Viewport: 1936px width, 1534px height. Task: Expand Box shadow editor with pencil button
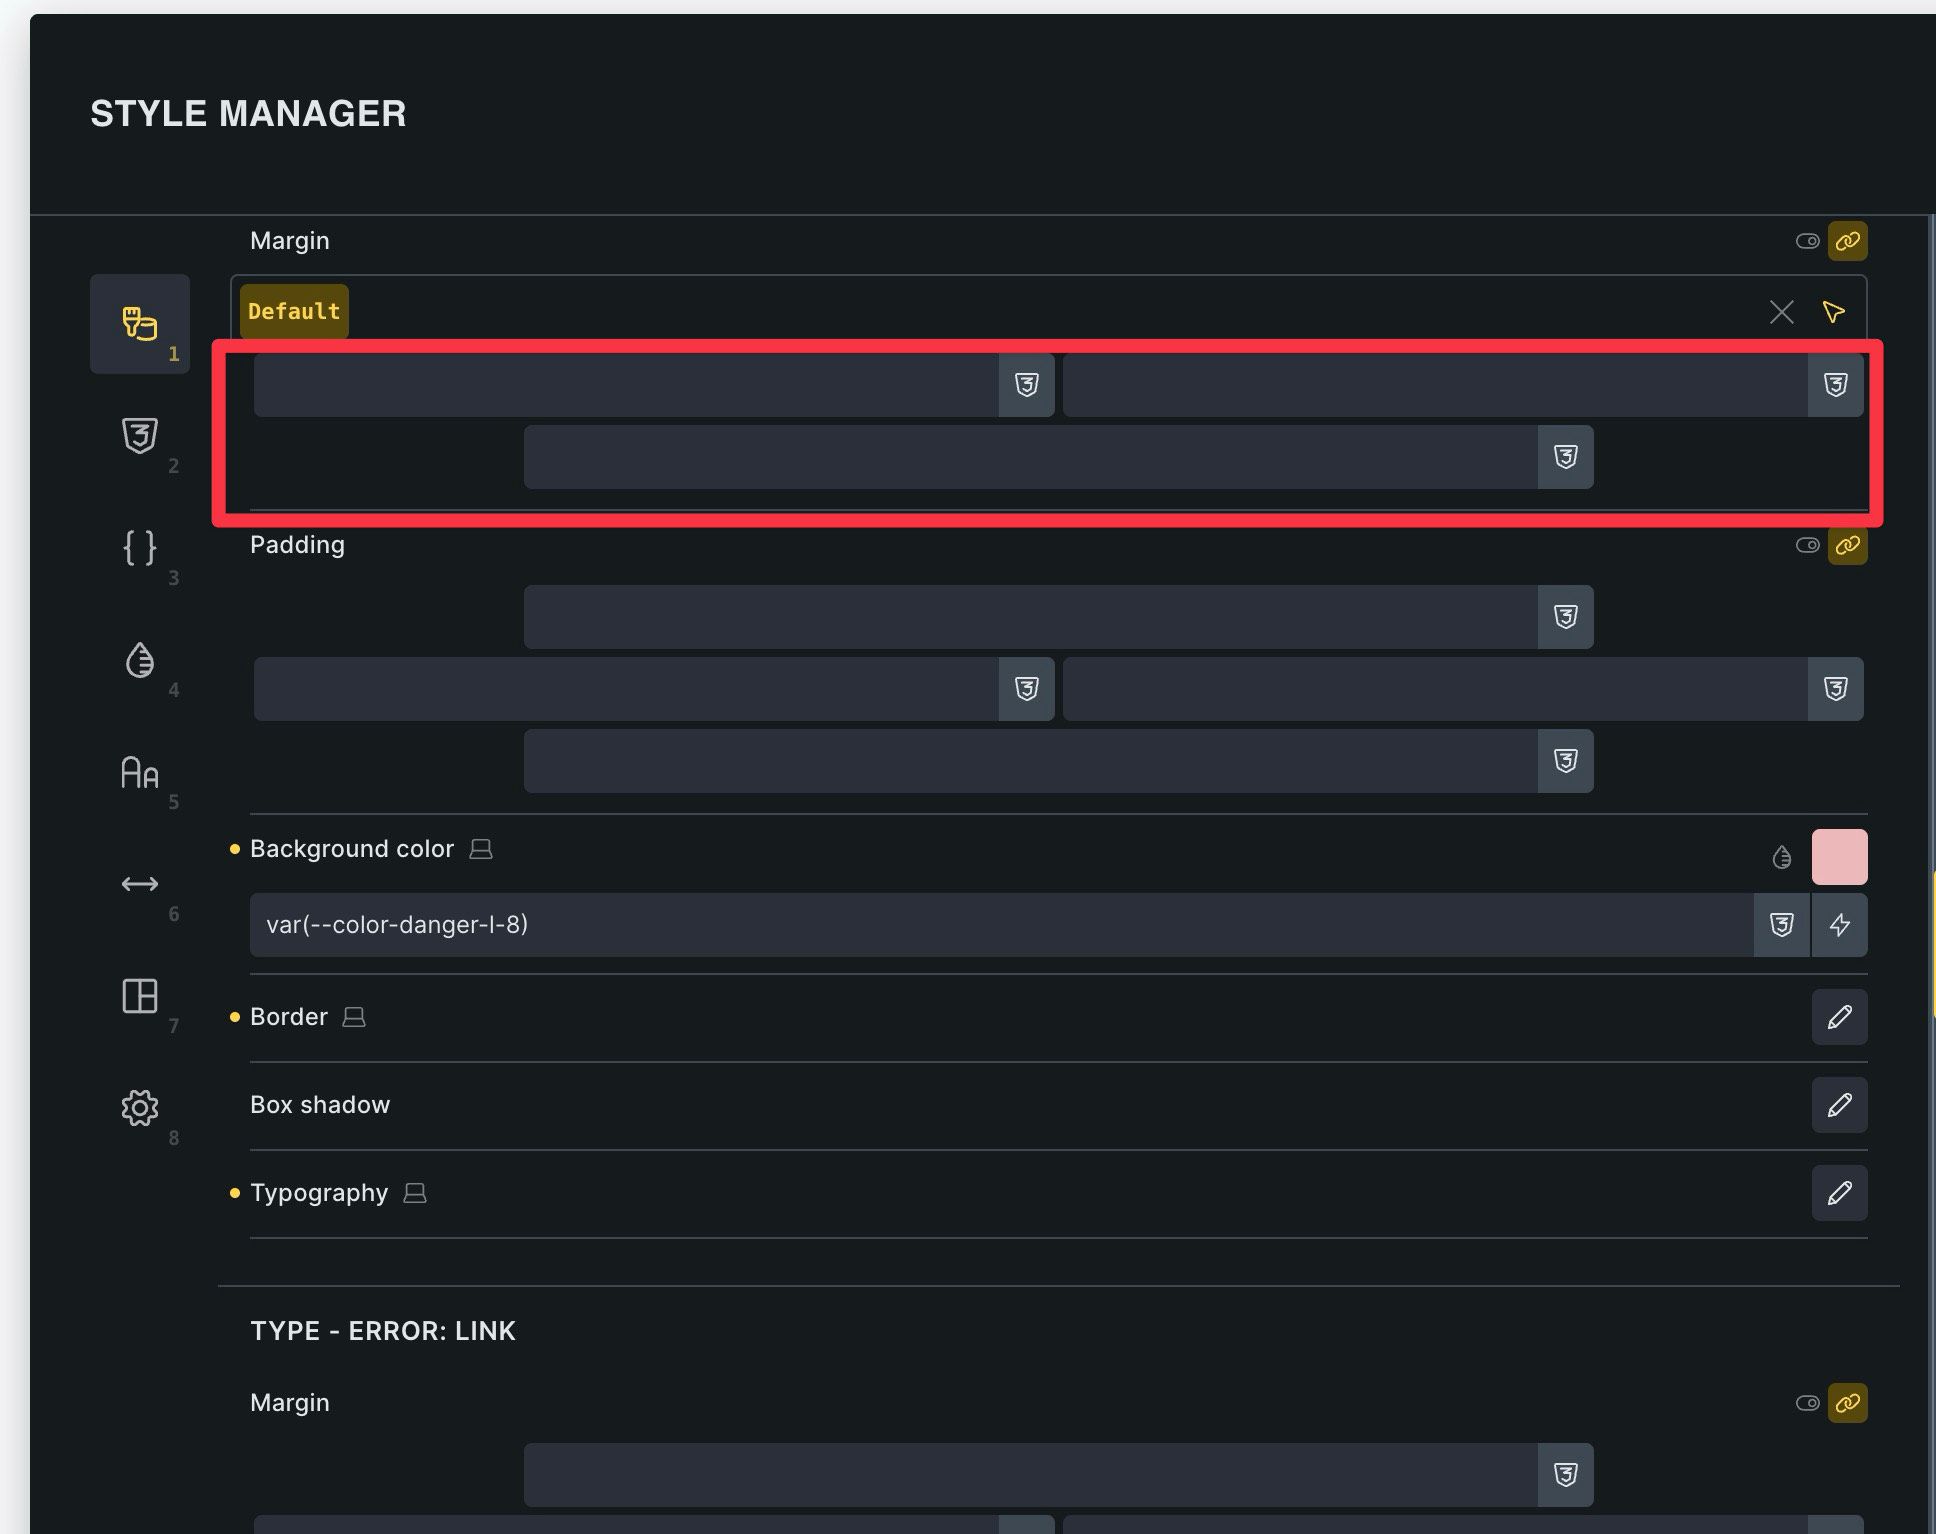[1839, 1105]
